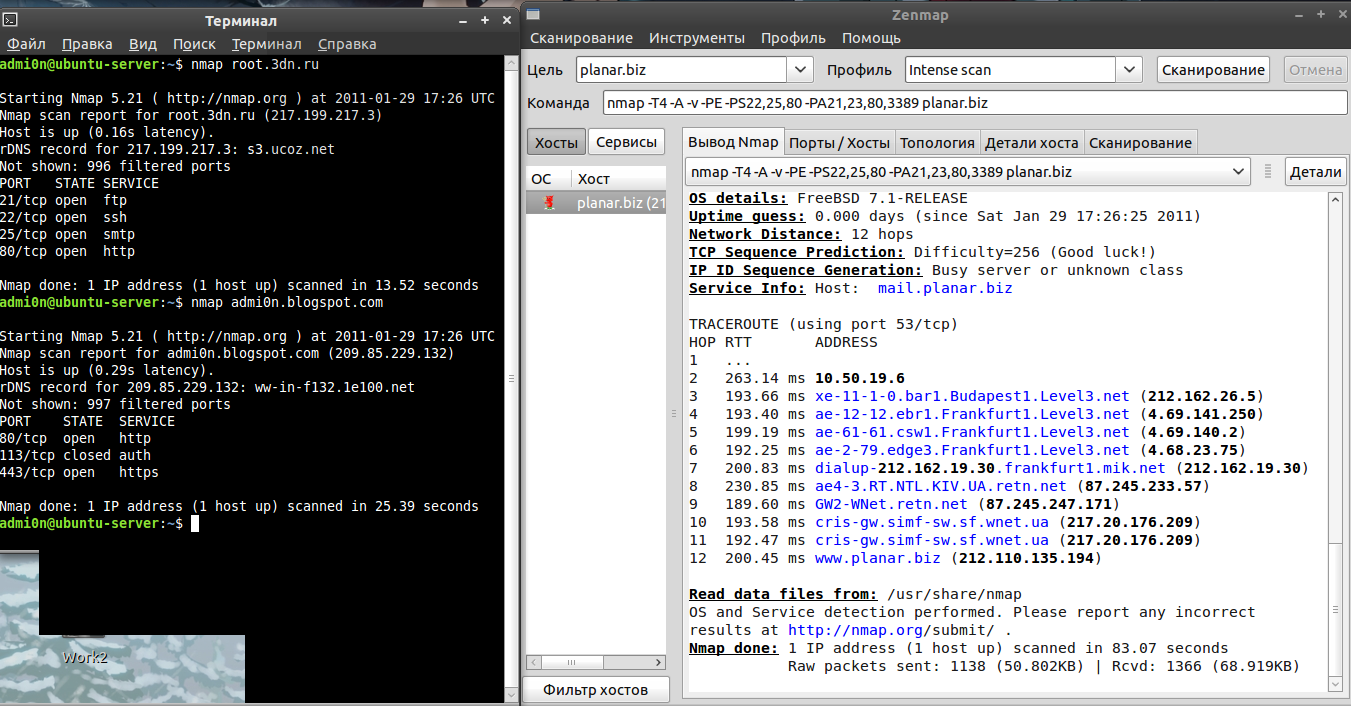Open the Справка menu in Terminal

point(347,44)
